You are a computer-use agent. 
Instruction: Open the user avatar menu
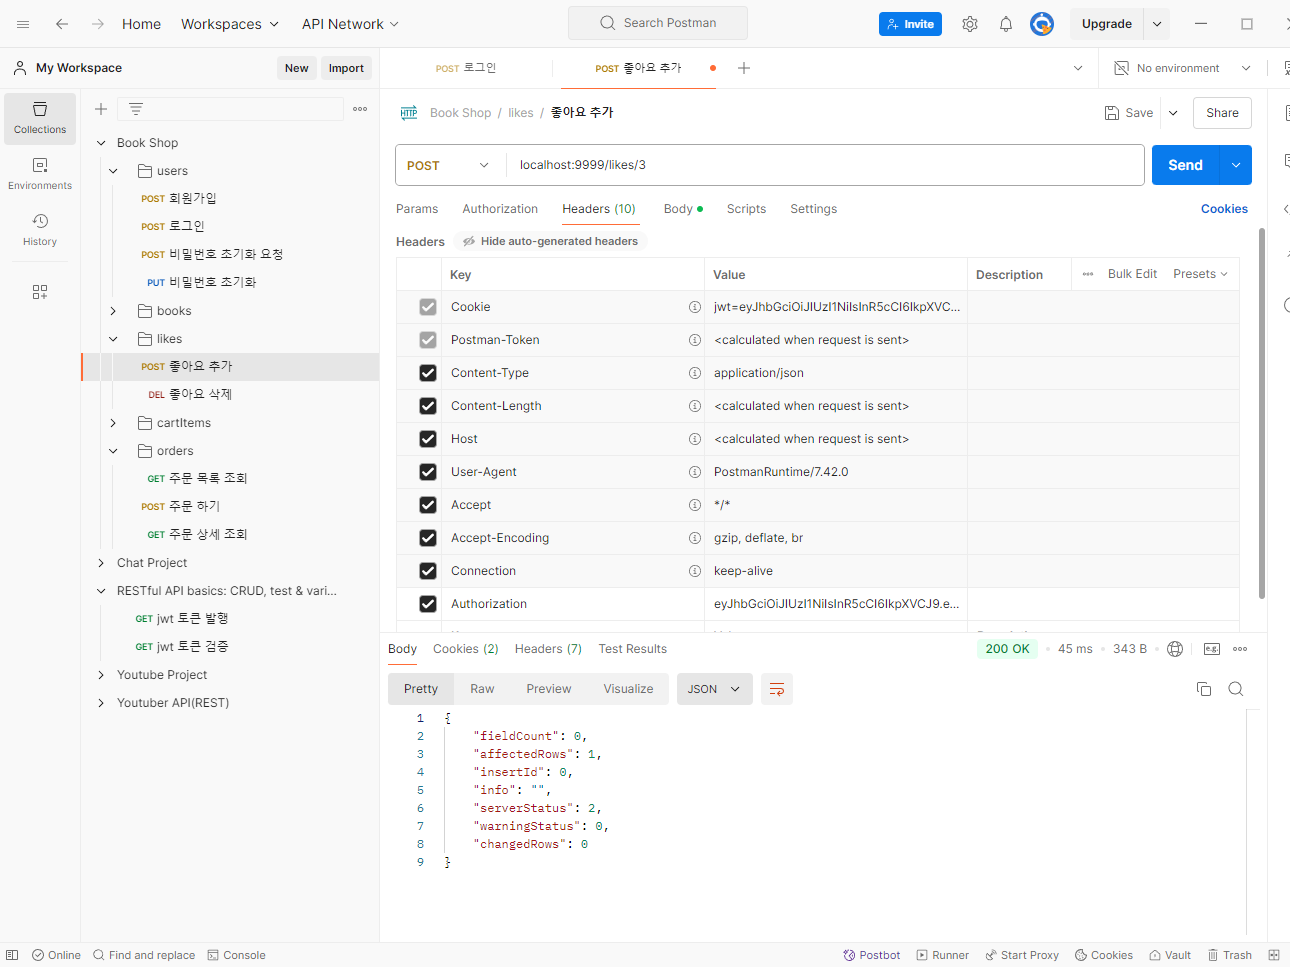[1042, 24]
